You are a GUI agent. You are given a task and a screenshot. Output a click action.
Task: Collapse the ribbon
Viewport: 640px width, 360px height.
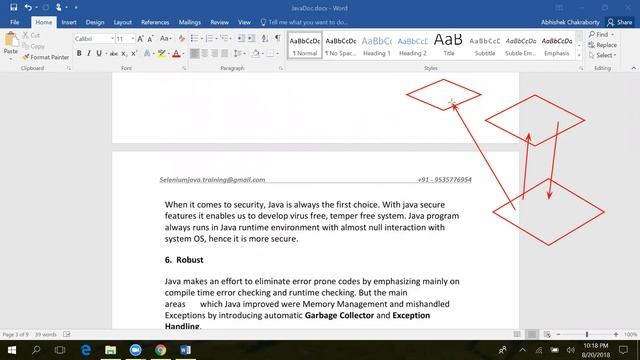(634, 68)
